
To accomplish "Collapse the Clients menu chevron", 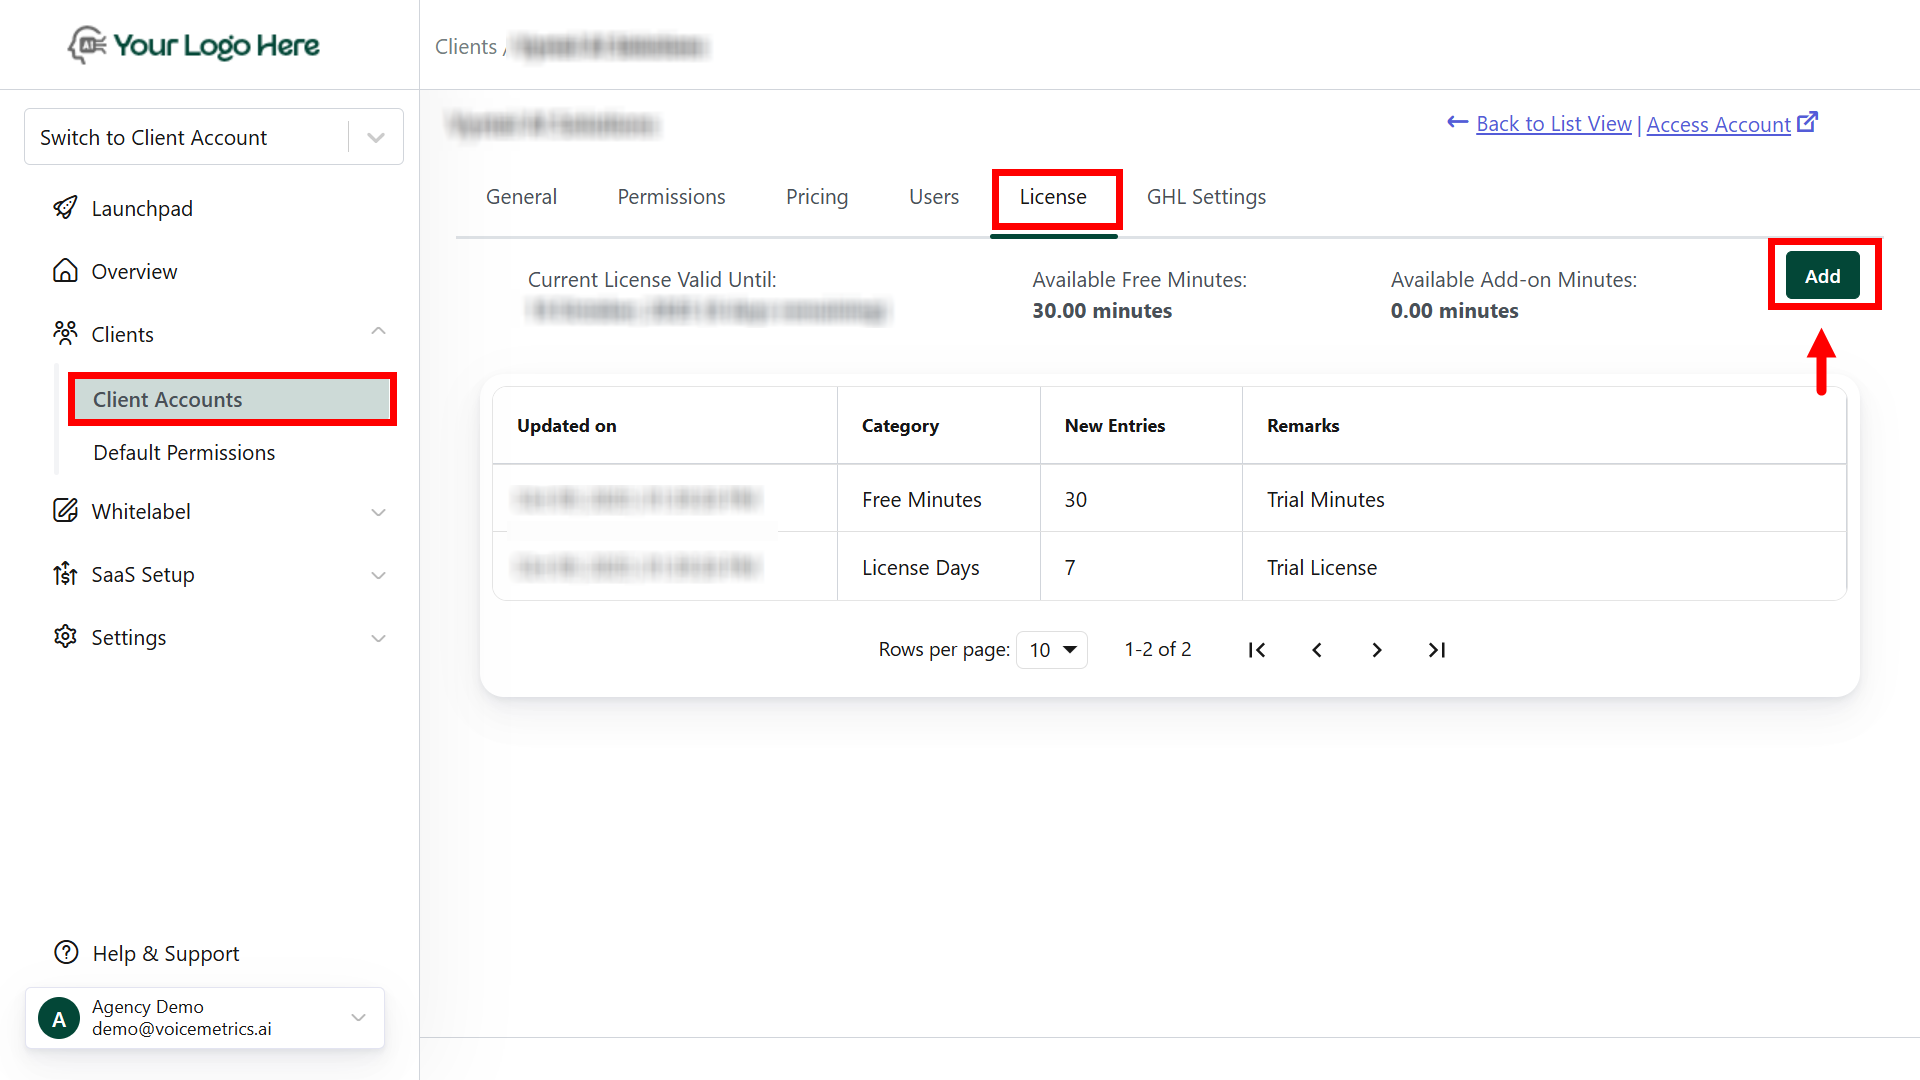I will pyautogui.click(x=378, y=331).
